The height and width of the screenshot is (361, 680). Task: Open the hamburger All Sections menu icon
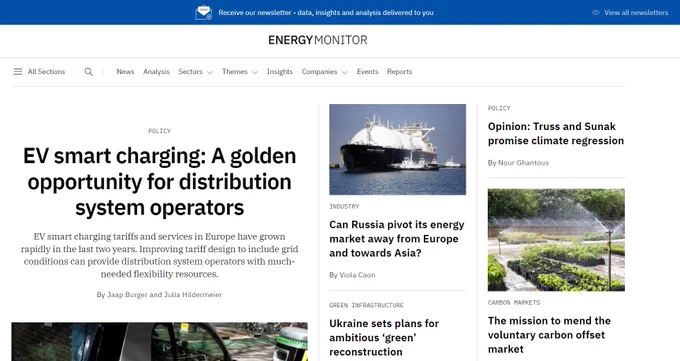point(18,72)
